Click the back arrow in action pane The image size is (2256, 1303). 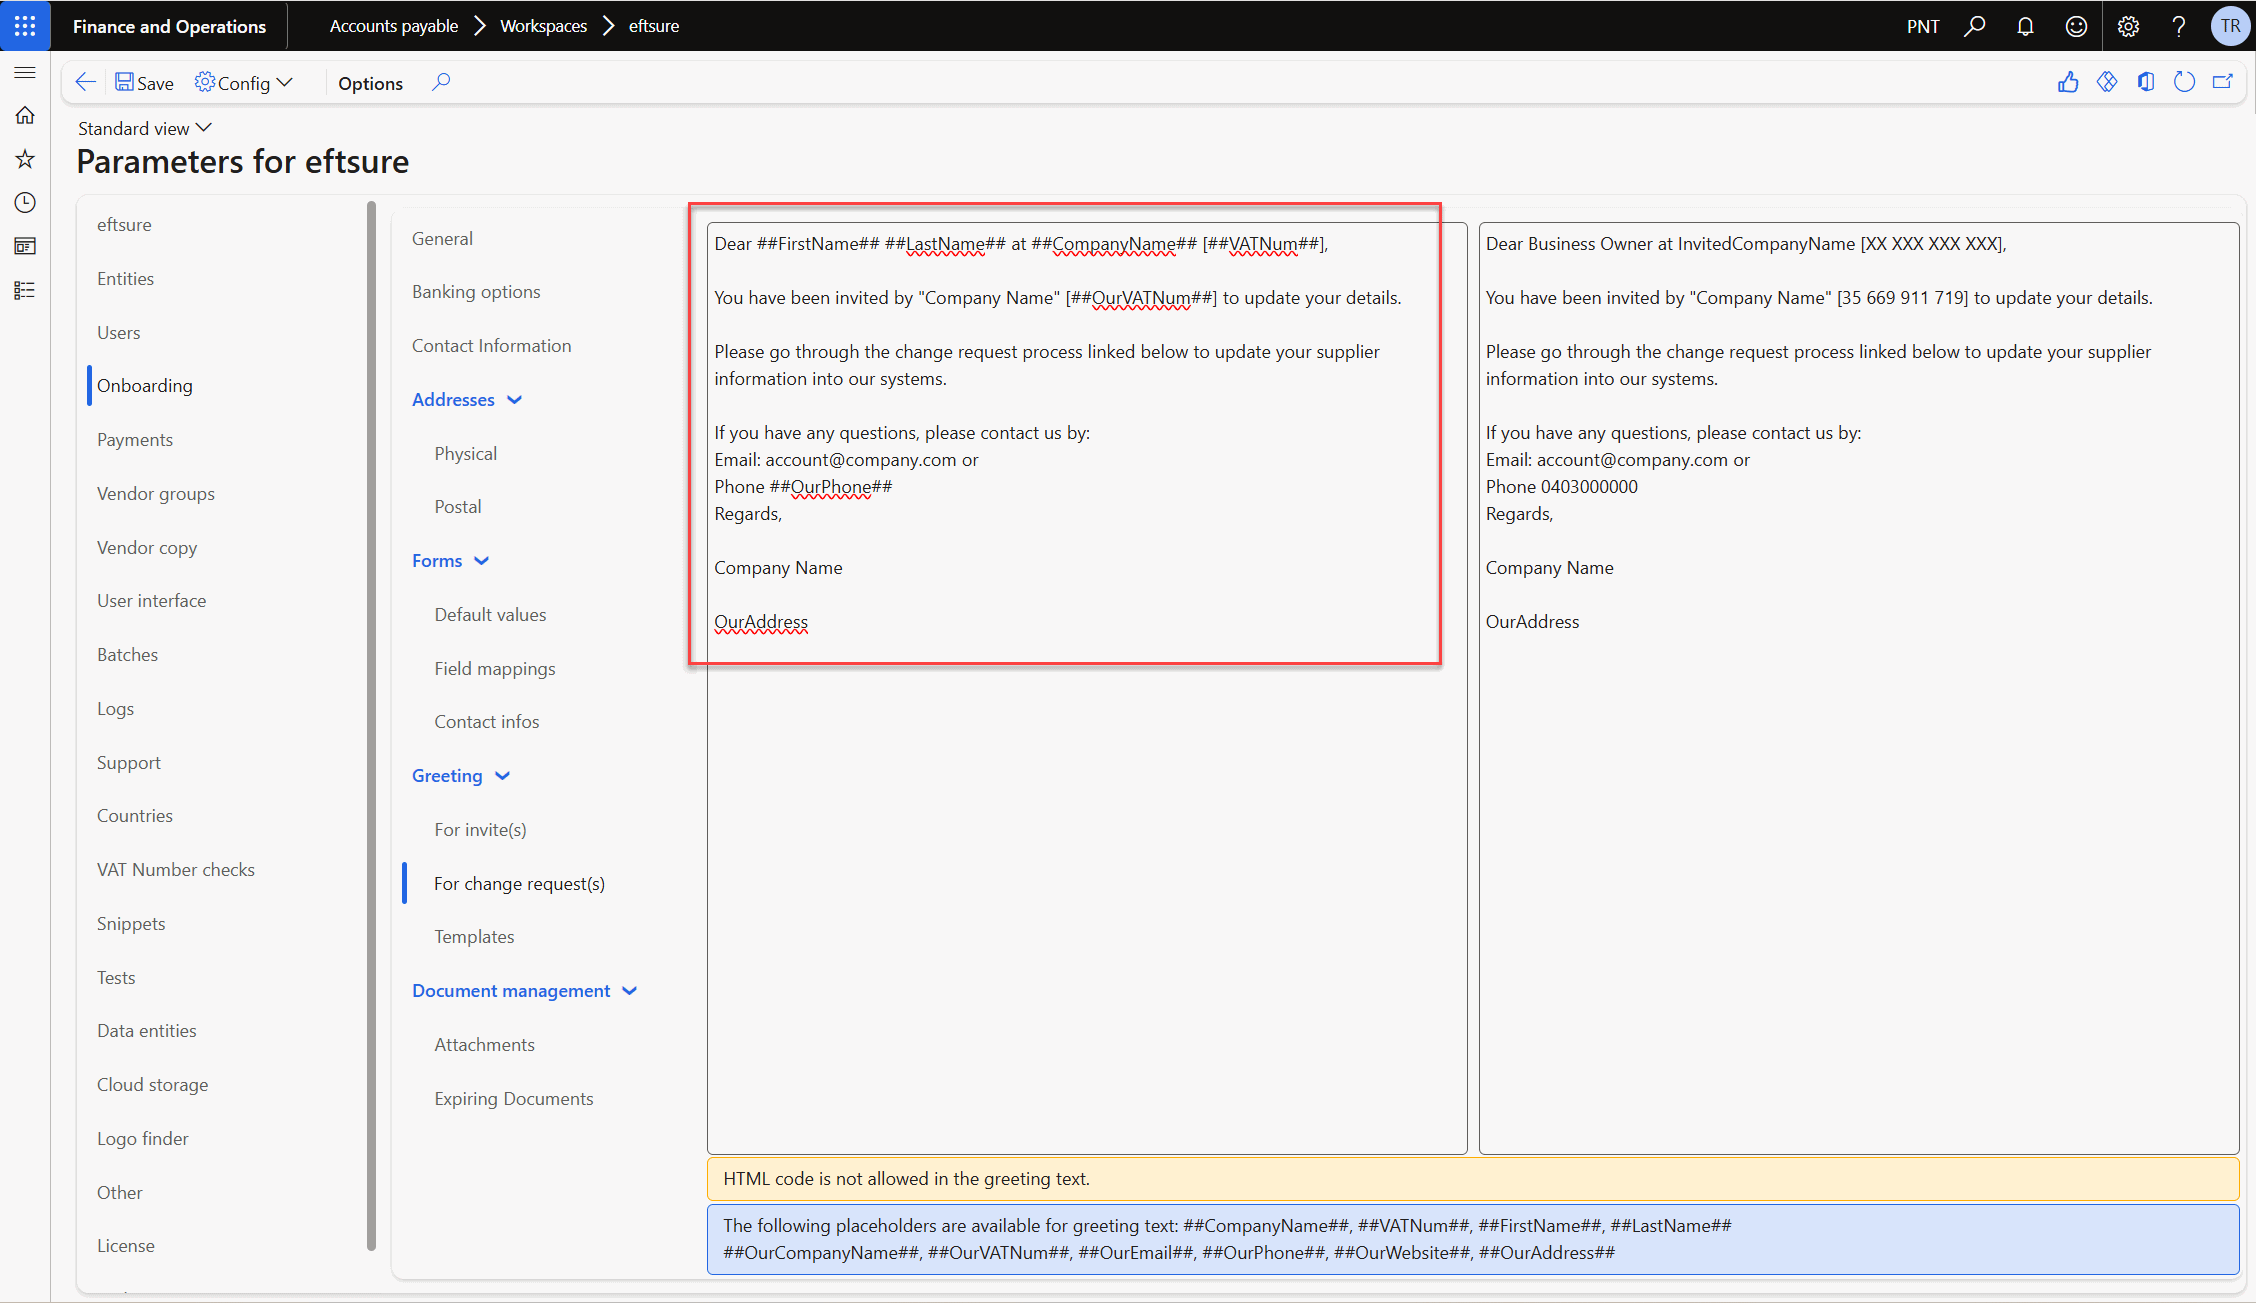[86, 82]
